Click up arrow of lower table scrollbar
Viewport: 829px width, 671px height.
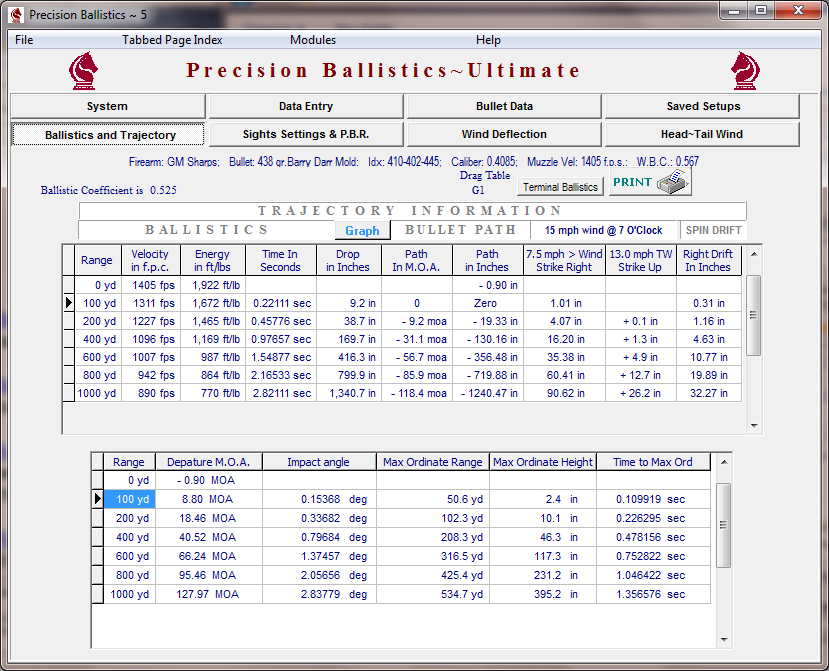(724, 462)
